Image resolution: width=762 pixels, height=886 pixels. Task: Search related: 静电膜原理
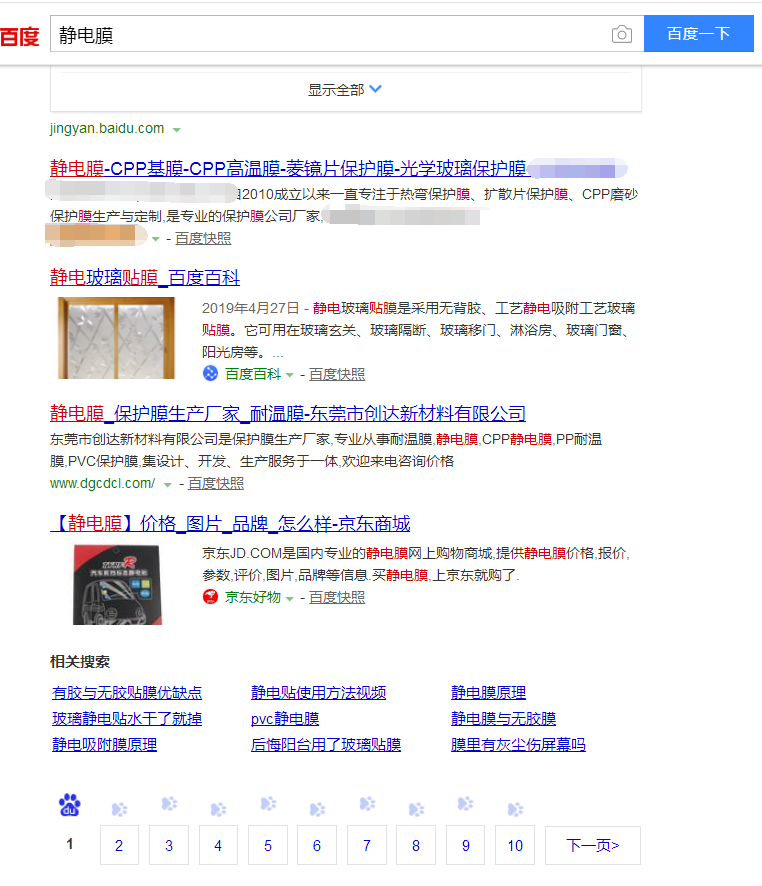point(488,693)
